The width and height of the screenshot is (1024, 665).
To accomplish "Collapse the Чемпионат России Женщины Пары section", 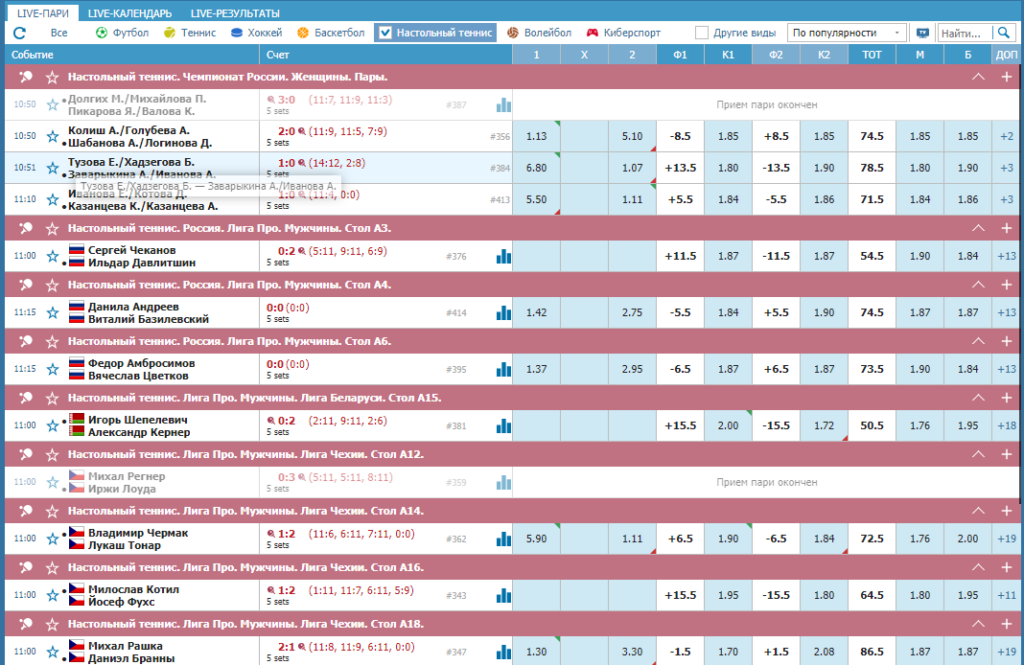I will 978,77.
